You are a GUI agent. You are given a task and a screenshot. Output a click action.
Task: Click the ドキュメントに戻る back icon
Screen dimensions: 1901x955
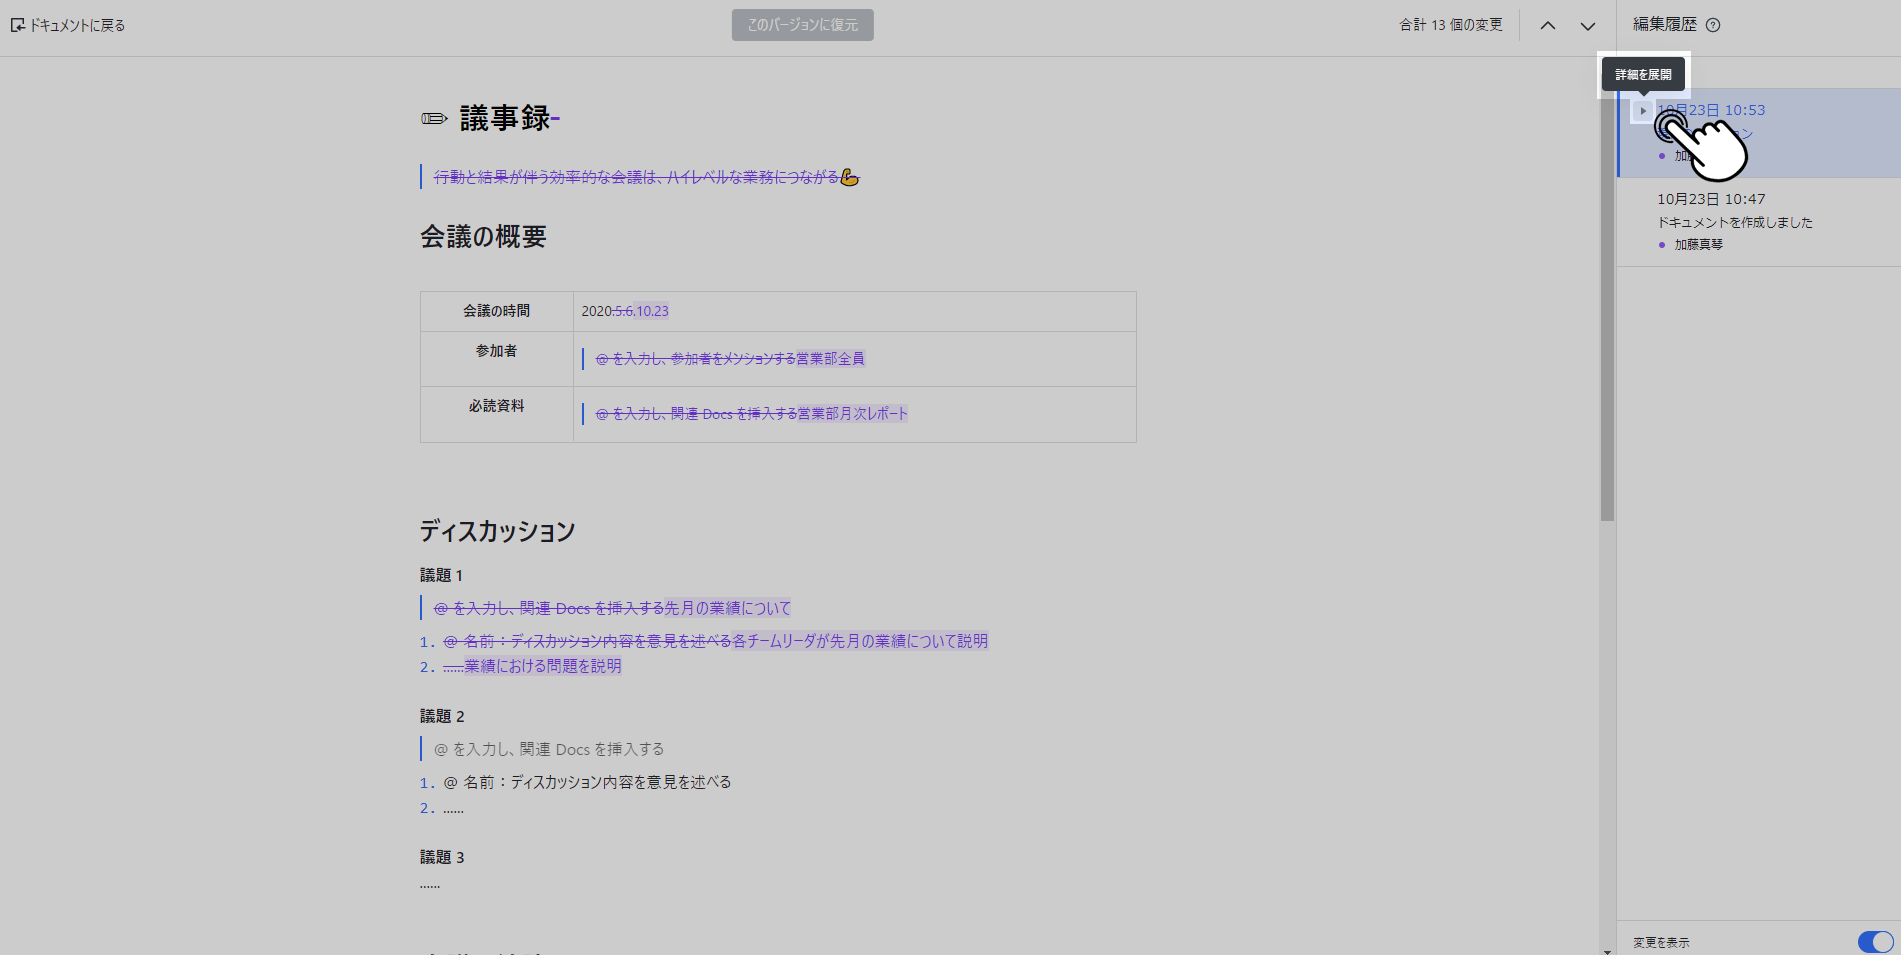pos(17,25)
